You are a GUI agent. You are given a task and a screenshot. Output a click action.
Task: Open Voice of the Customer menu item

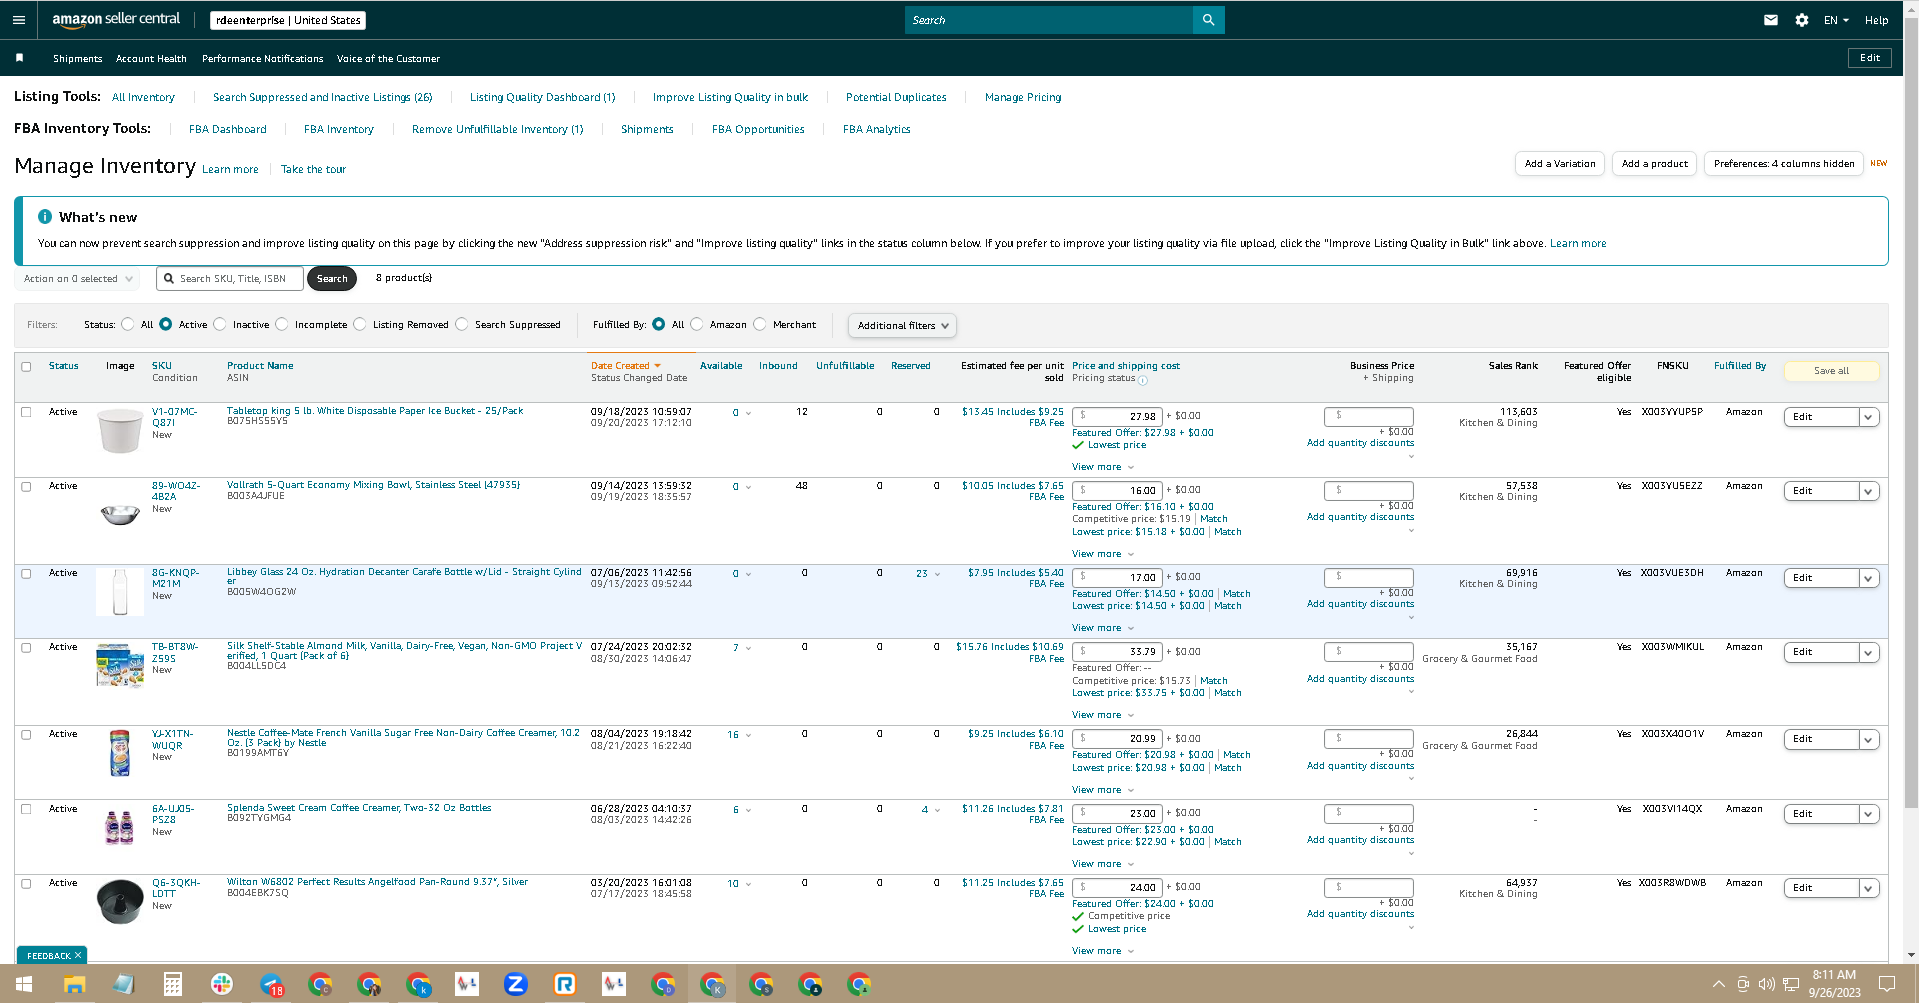tap(388, 59)
